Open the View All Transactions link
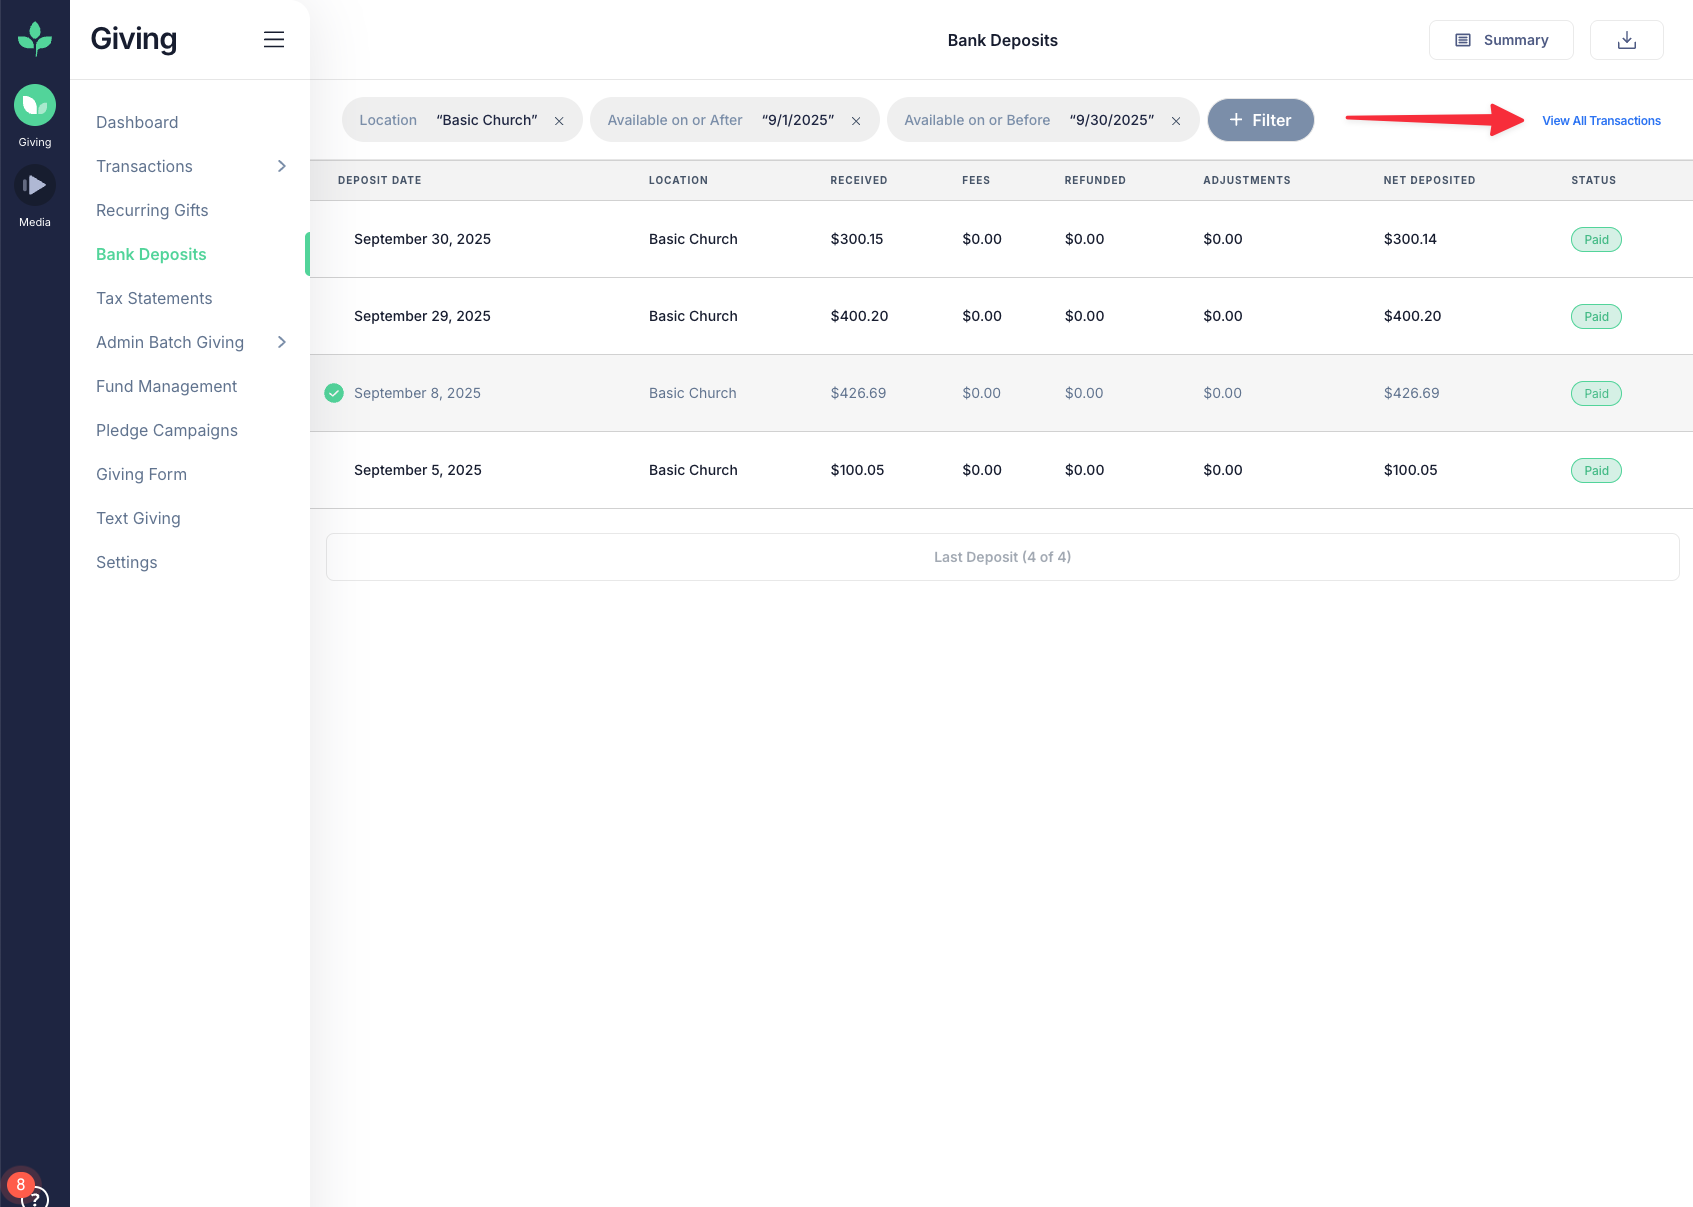 (x=1601, y=120)
